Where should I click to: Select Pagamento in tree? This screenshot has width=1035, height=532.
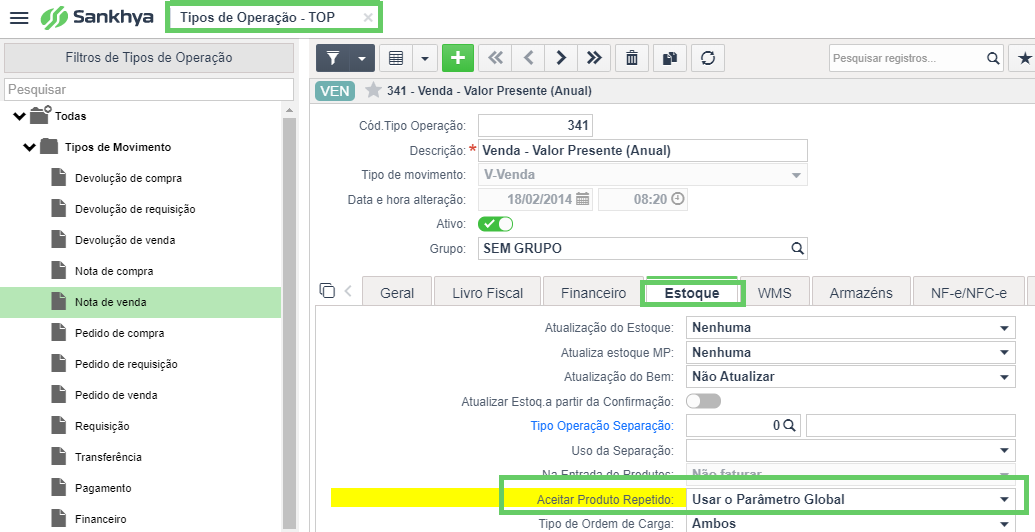pyautogui.click(x=103, y=488)
